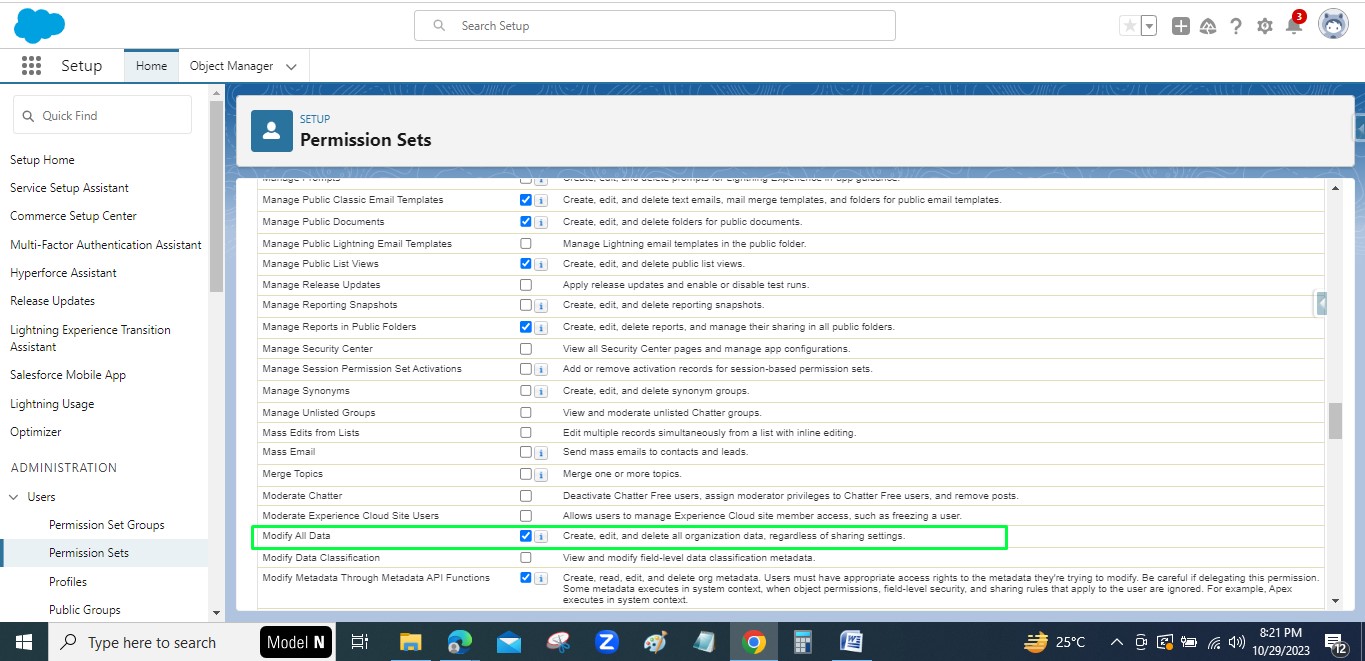Click the Salesforce cloud logo
1365x661 pixels.
pyautogui.click(x=39, y=25)
